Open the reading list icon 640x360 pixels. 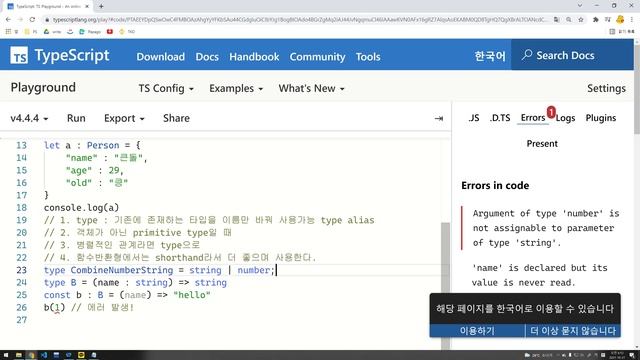pos(612,31)
